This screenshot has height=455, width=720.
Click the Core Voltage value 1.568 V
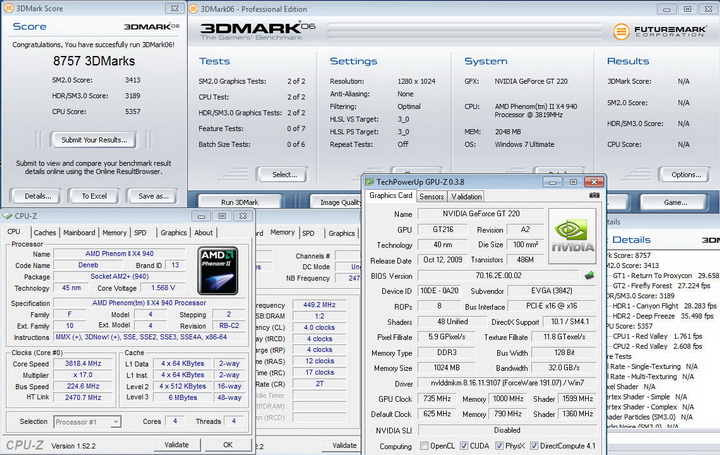pyautogui.click(x=163, y=288)
